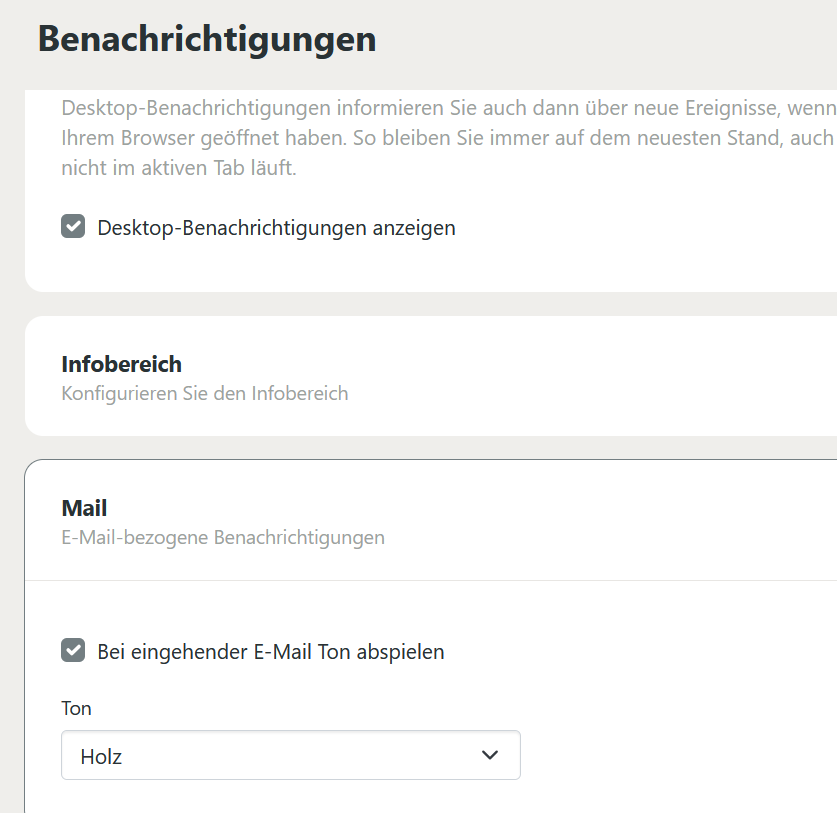This screenshot has width=837, height=813.
Task: Open the Ton dropdown showing Holz
Action: click(290, 756)
